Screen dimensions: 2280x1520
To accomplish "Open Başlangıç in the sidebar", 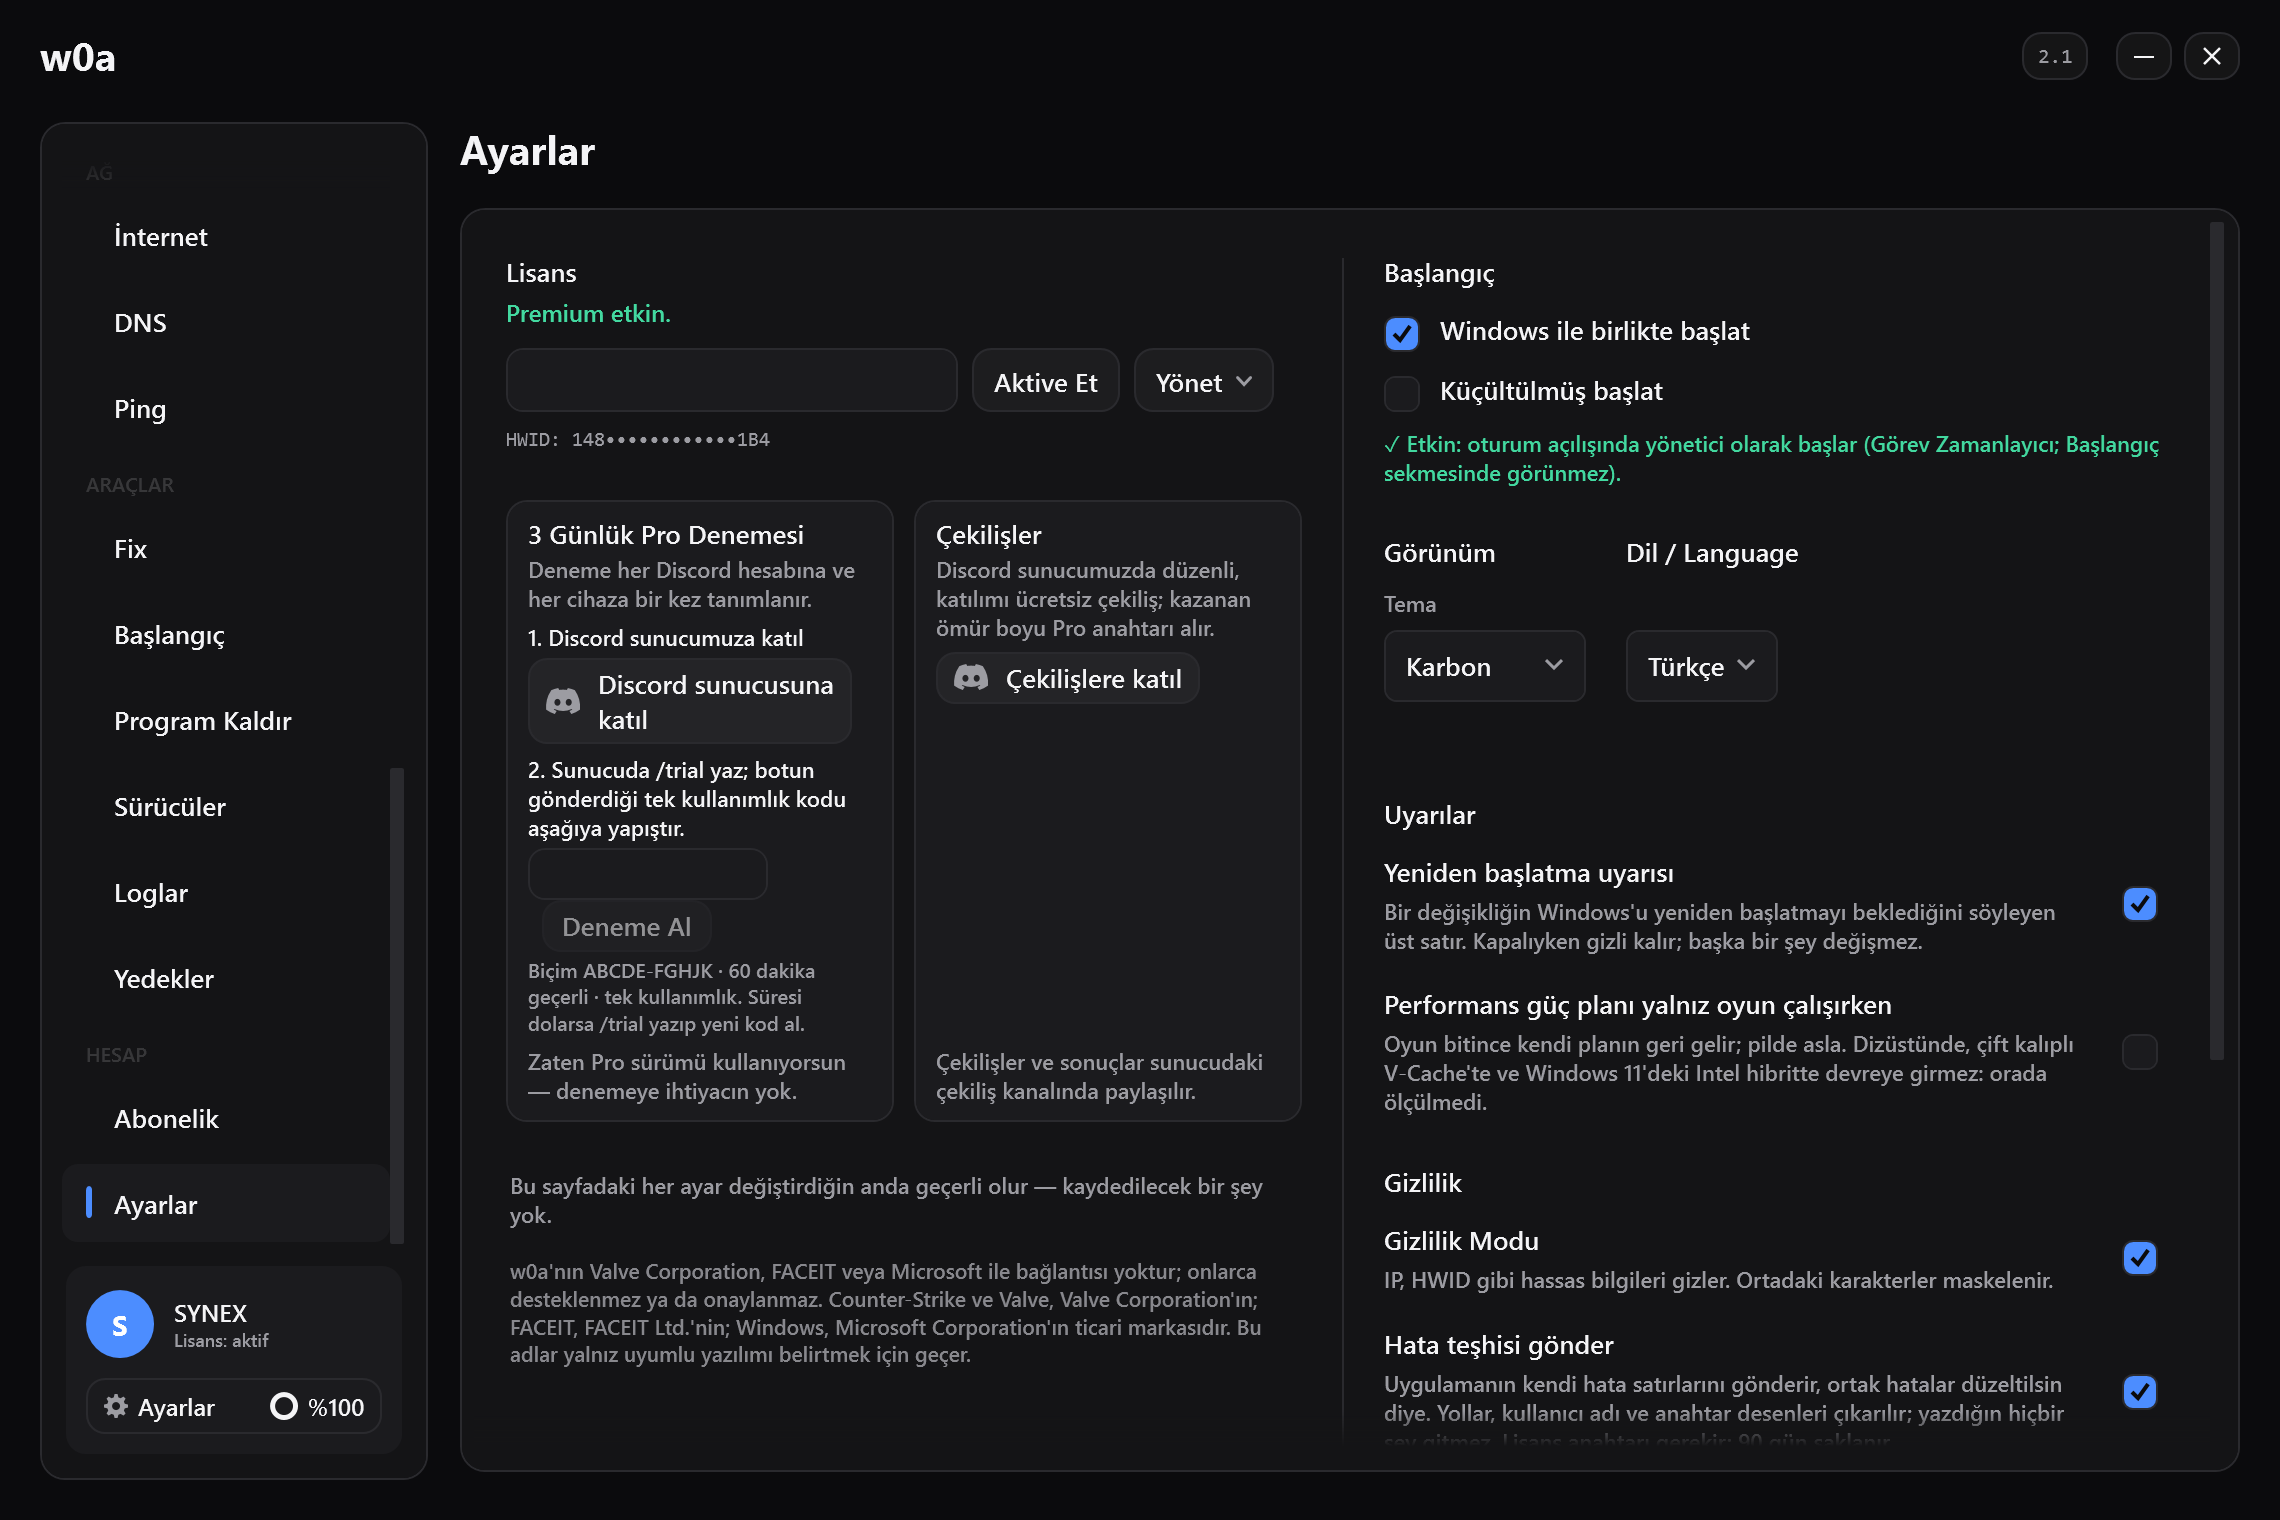I will click(x=225, y=635).
